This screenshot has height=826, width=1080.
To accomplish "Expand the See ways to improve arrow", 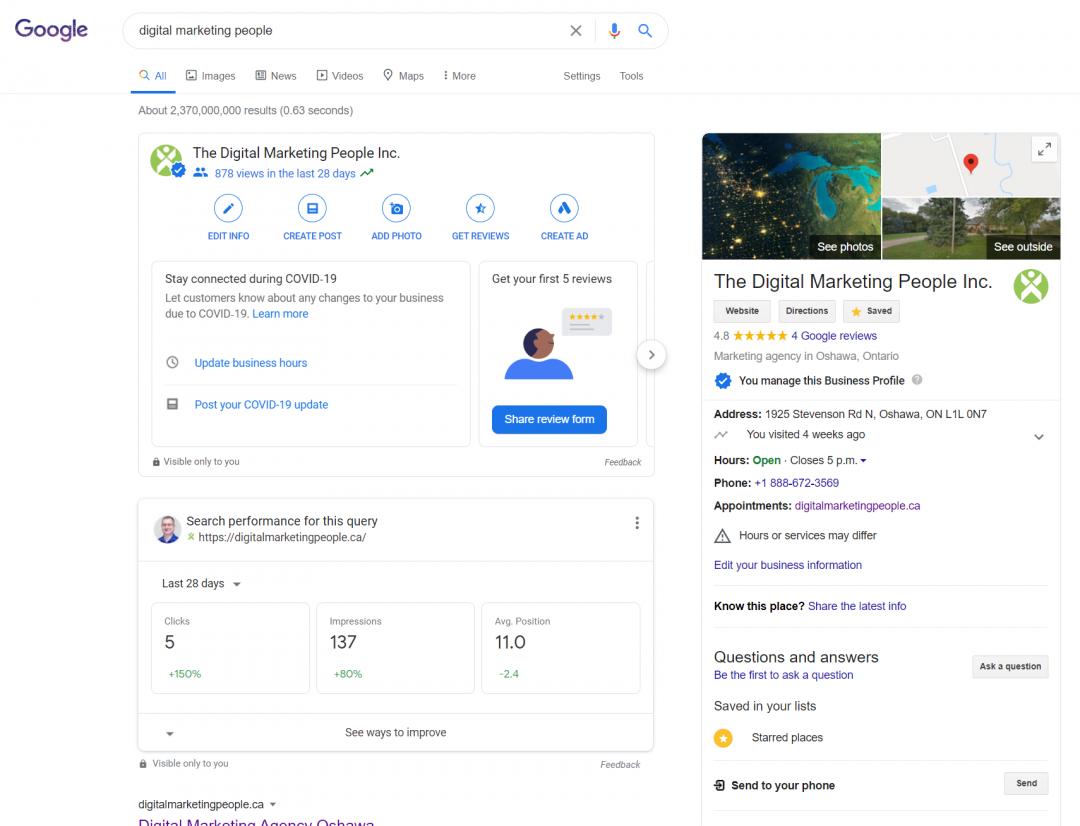I will [x=169, y=733].
